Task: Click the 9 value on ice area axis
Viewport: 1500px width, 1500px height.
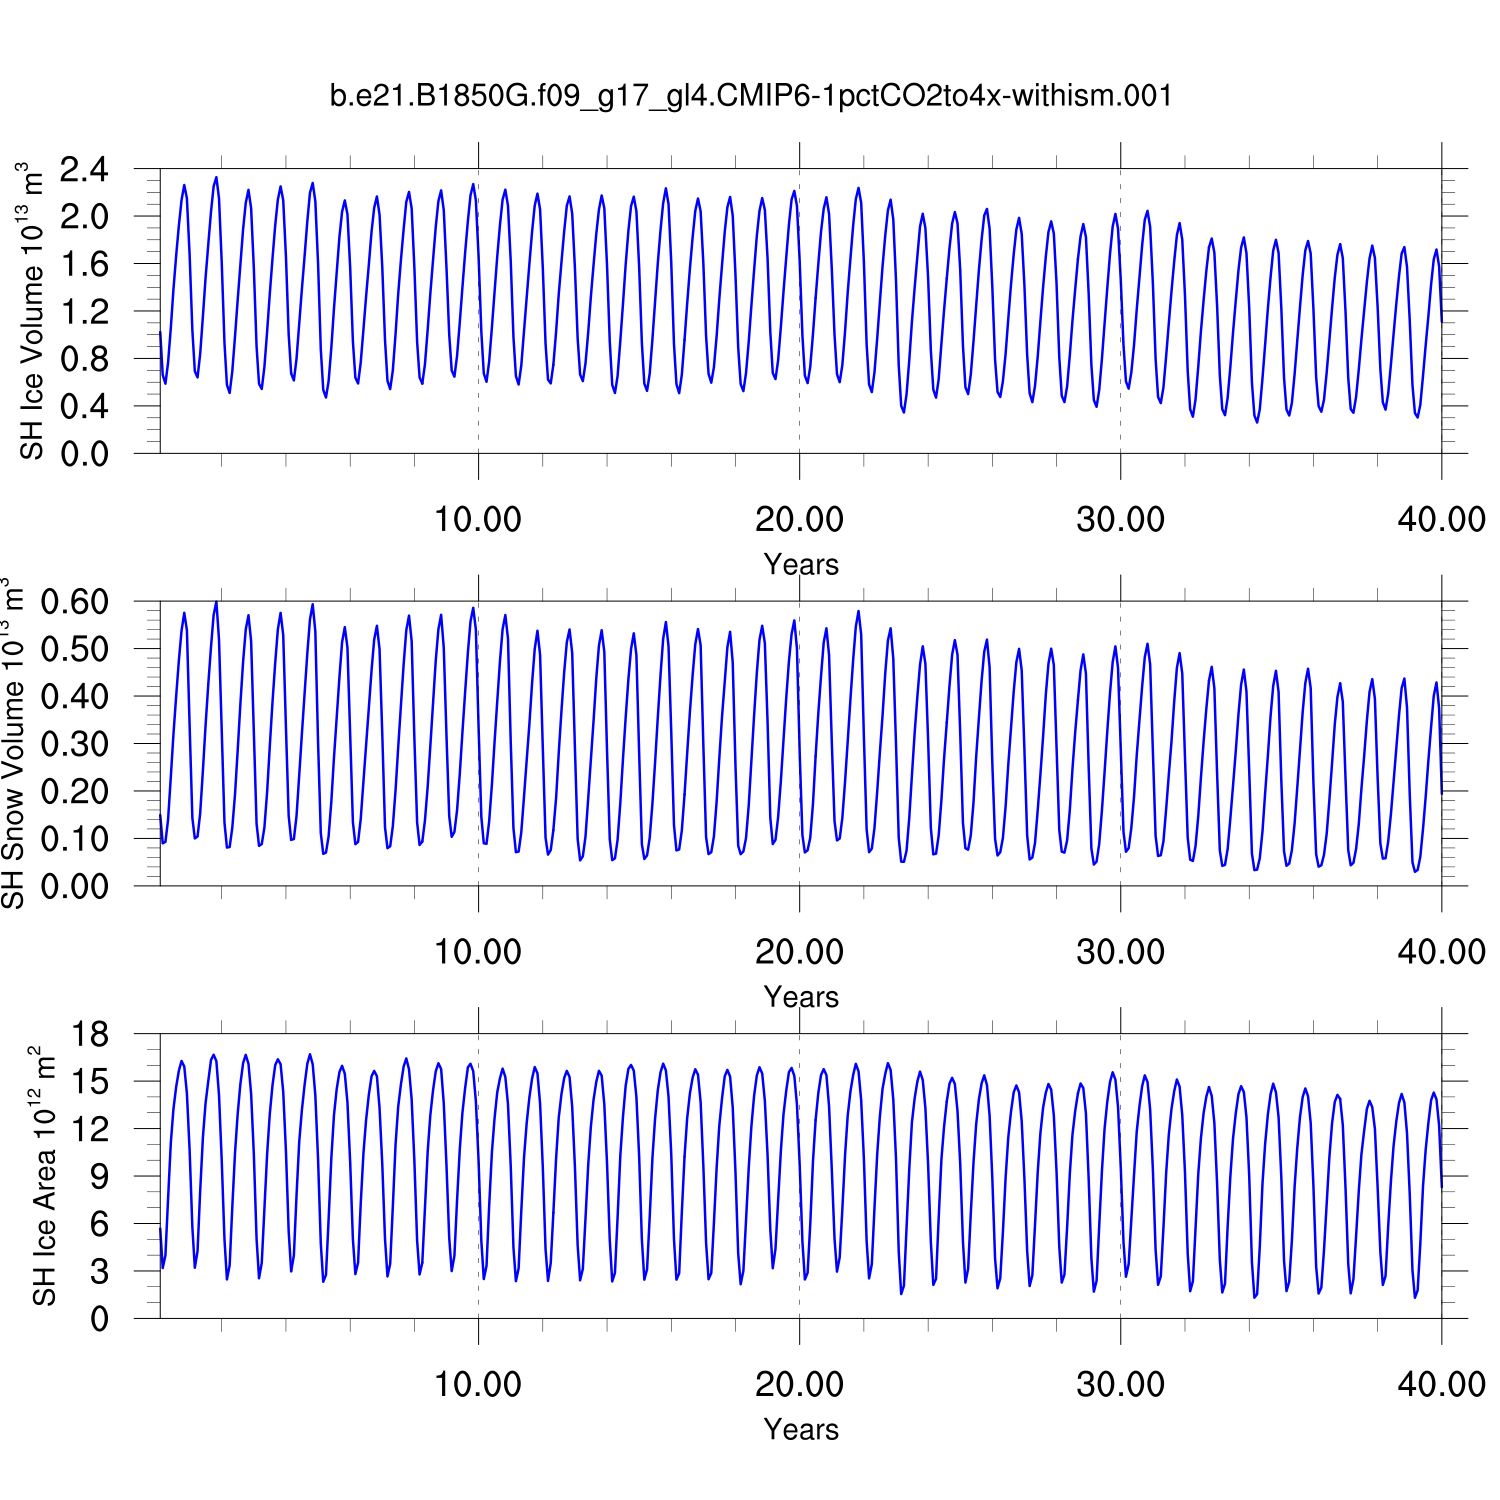Action: coord(99,1177)
